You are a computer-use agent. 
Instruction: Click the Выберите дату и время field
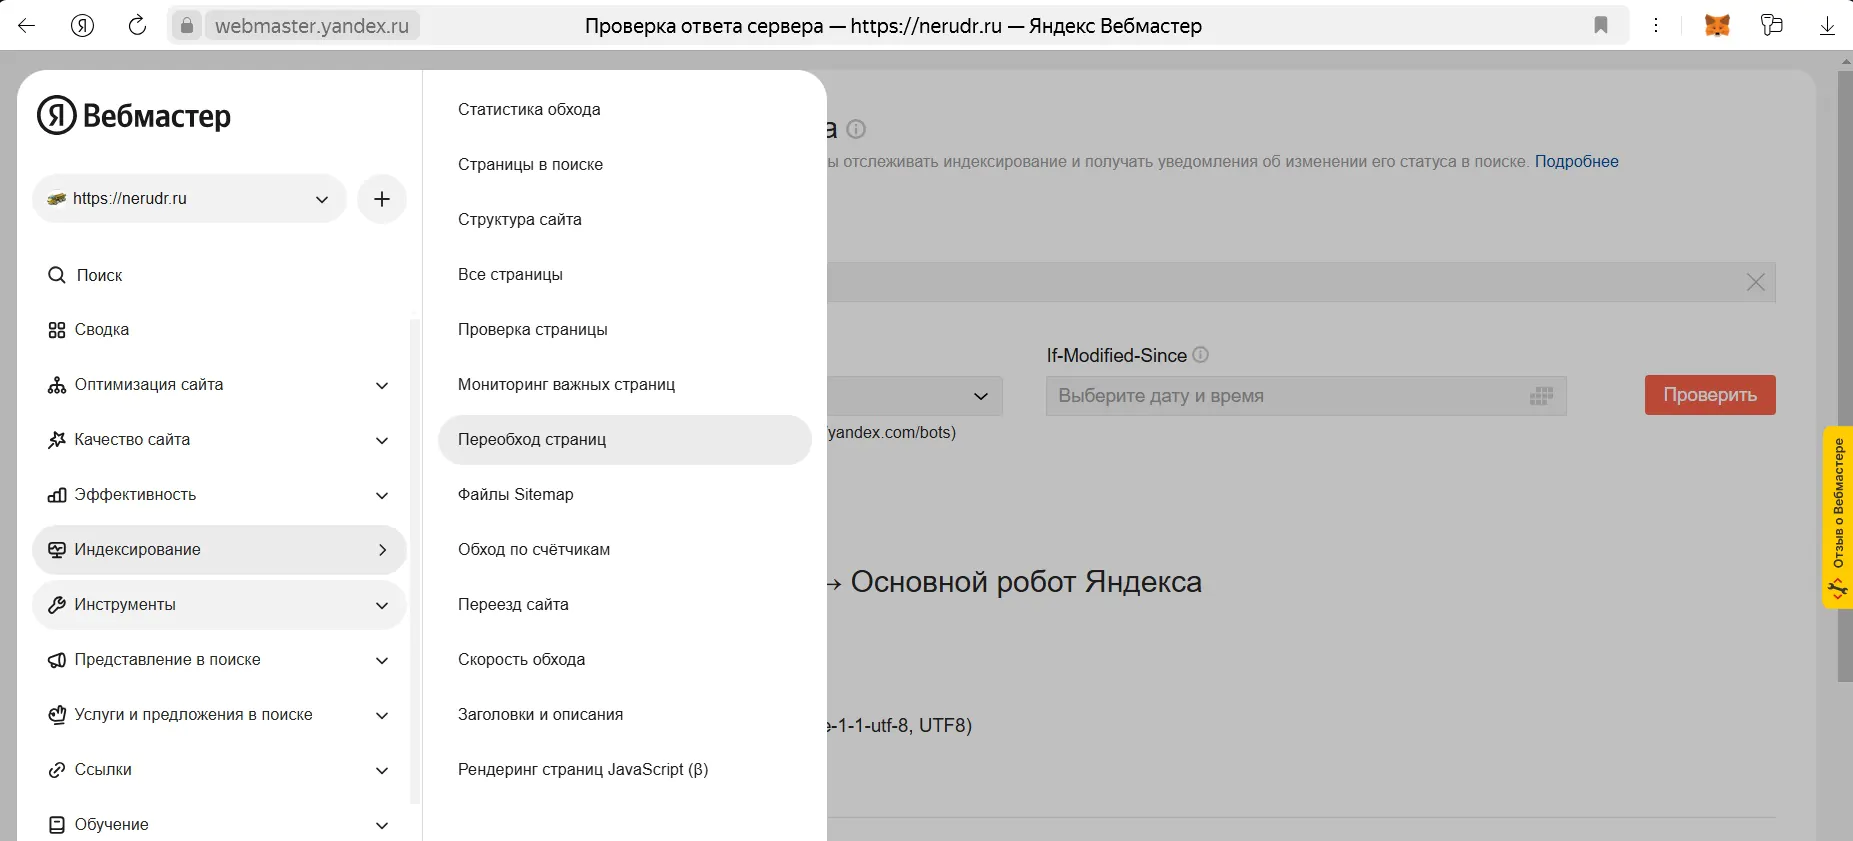(1306, 396)
